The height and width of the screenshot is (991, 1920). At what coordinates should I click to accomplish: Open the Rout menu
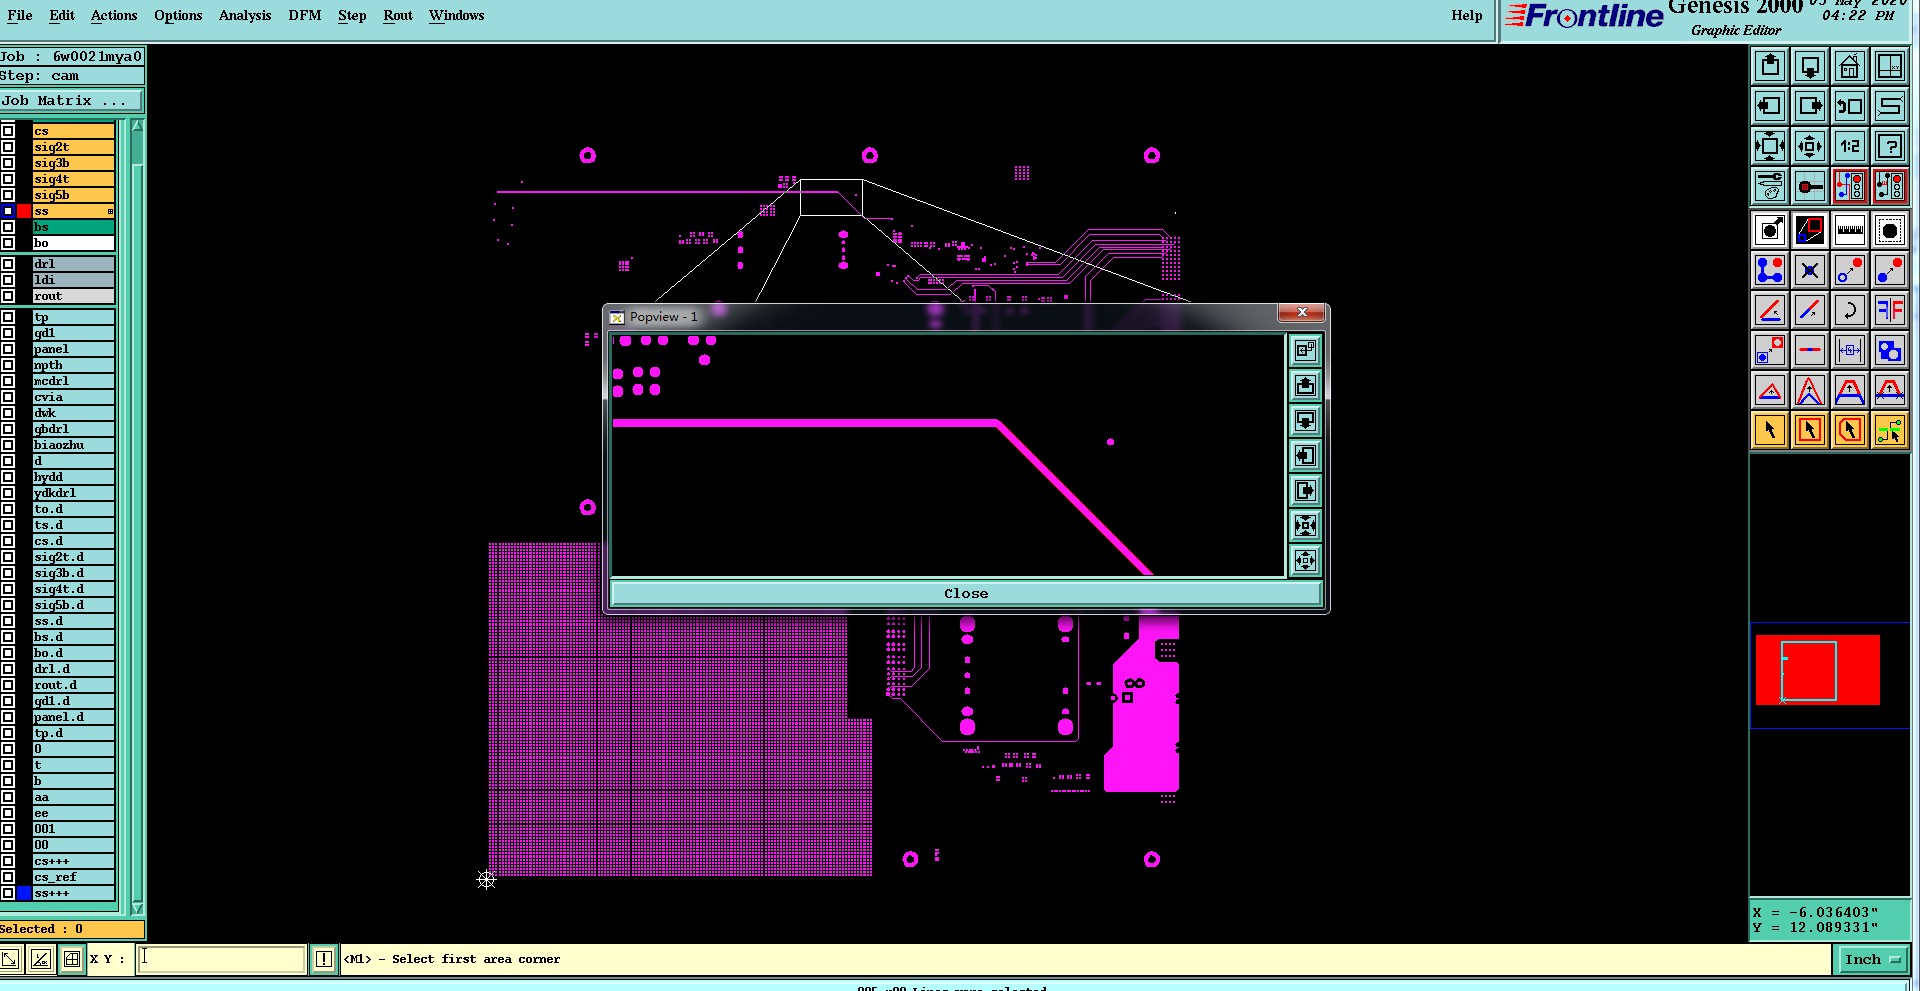pyautogui.click(x=398, y=15)
